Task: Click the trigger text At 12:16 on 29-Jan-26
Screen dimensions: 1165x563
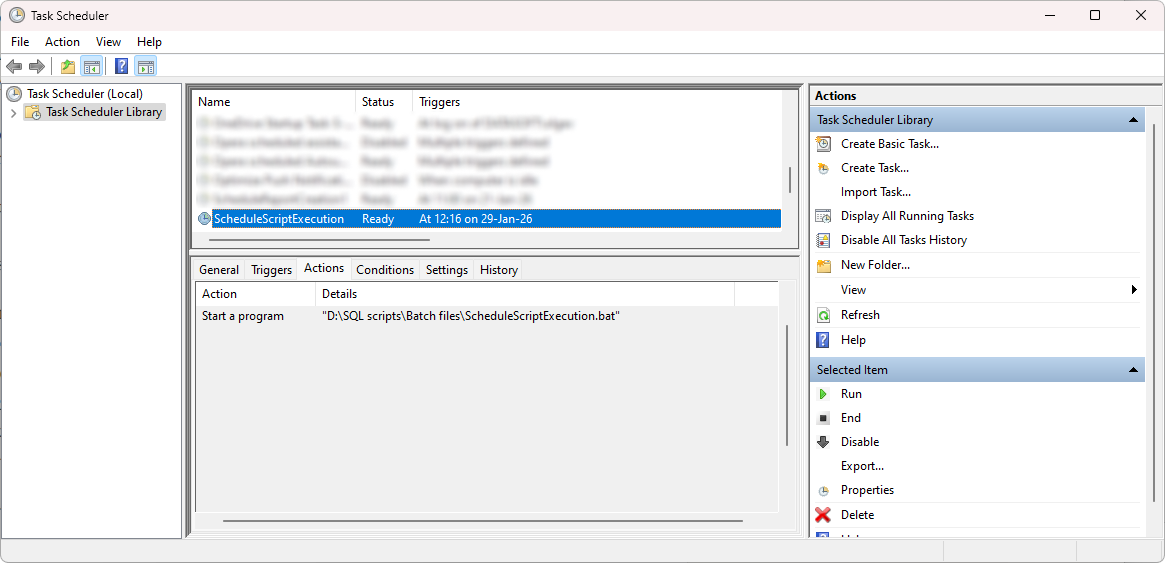Action: tap(476, 219)
